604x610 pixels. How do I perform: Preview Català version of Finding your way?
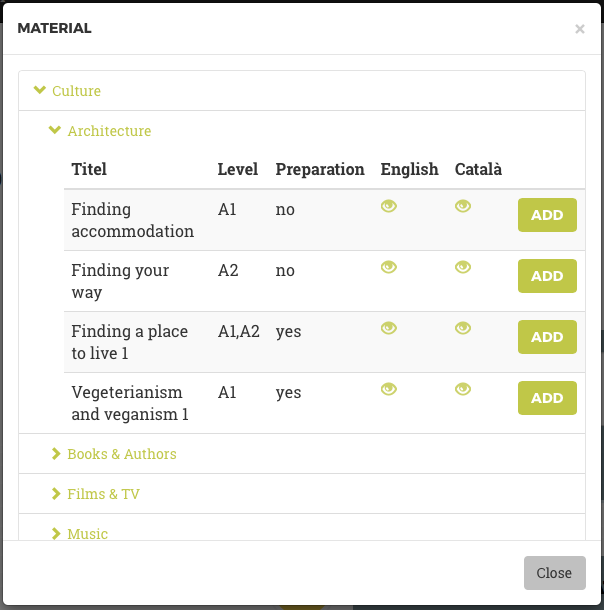tap(463, 267)
